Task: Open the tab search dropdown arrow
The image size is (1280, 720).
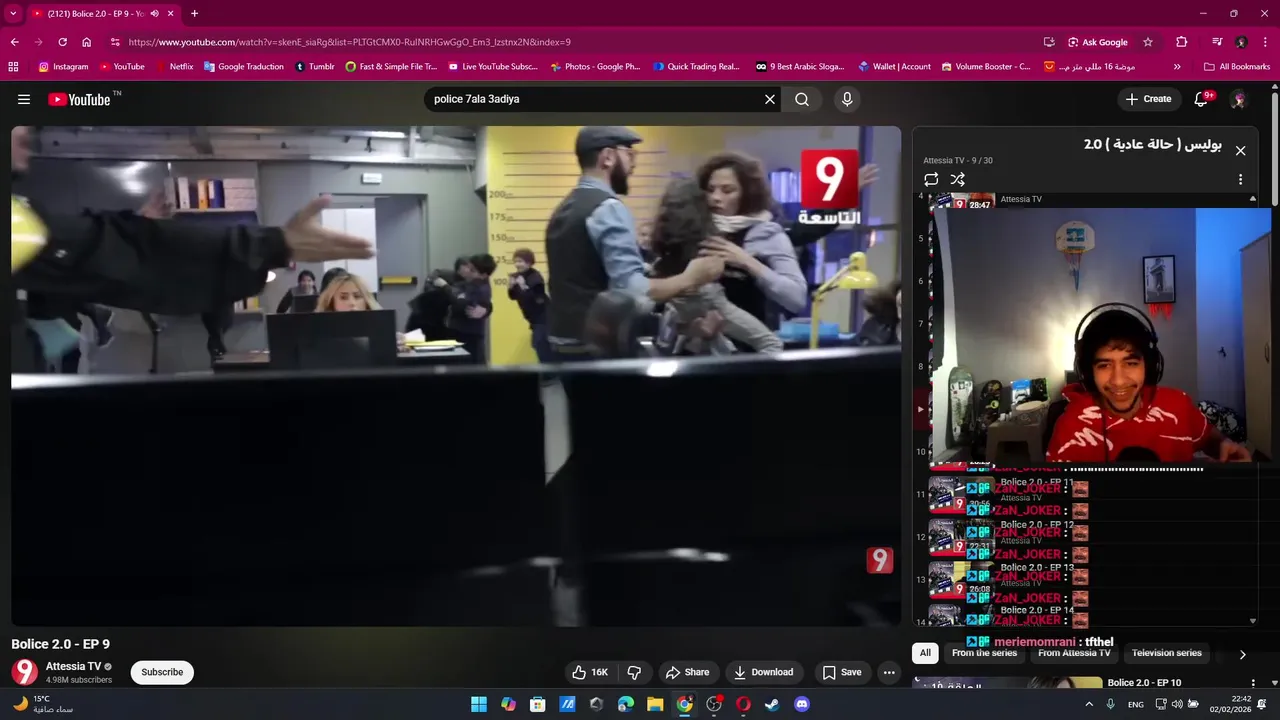Action: 13,14
